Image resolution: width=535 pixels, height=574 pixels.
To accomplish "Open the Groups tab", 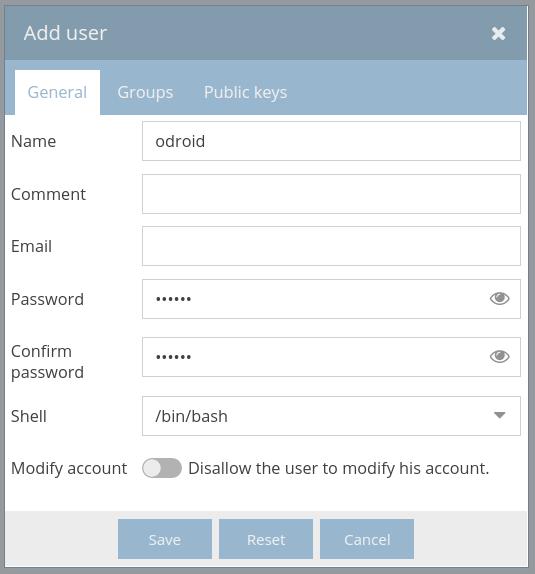I will coord(145,92).
